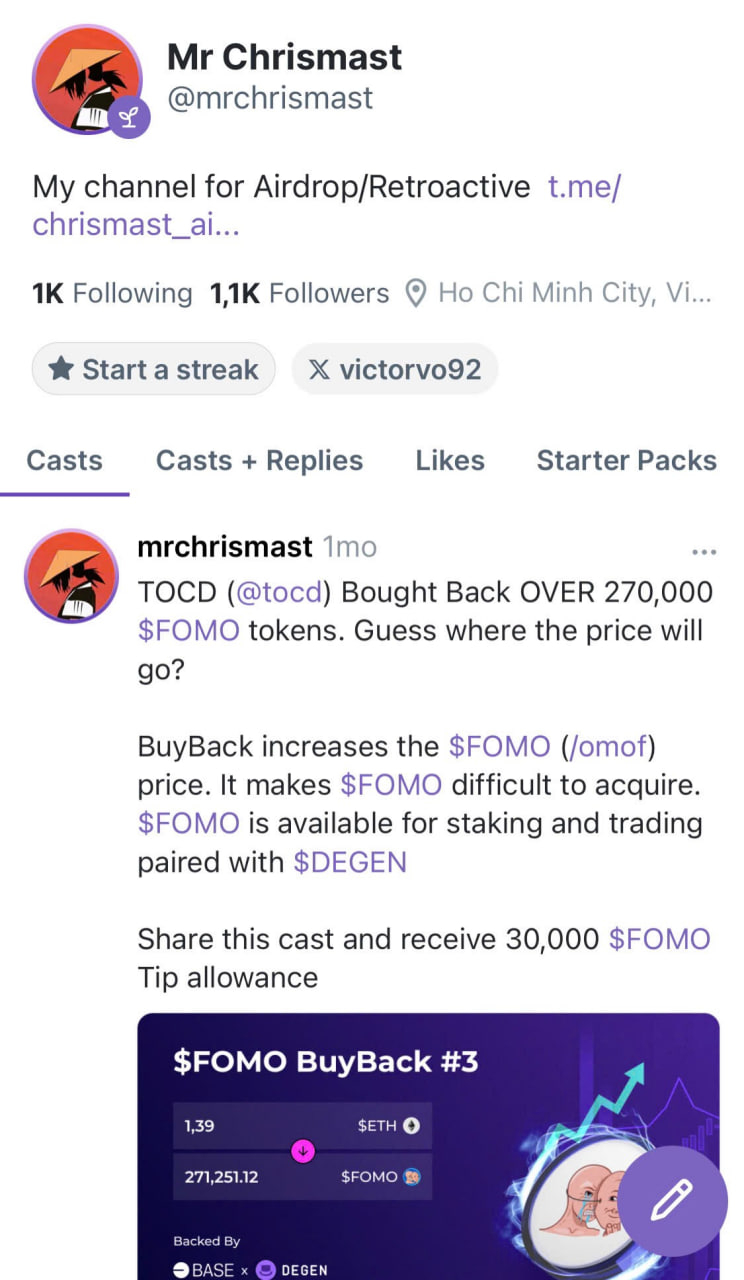The image size is (744, 1280).
Task: Open the three-dot cast options menu
Action: pyautogui.click(x=704, y=552)
